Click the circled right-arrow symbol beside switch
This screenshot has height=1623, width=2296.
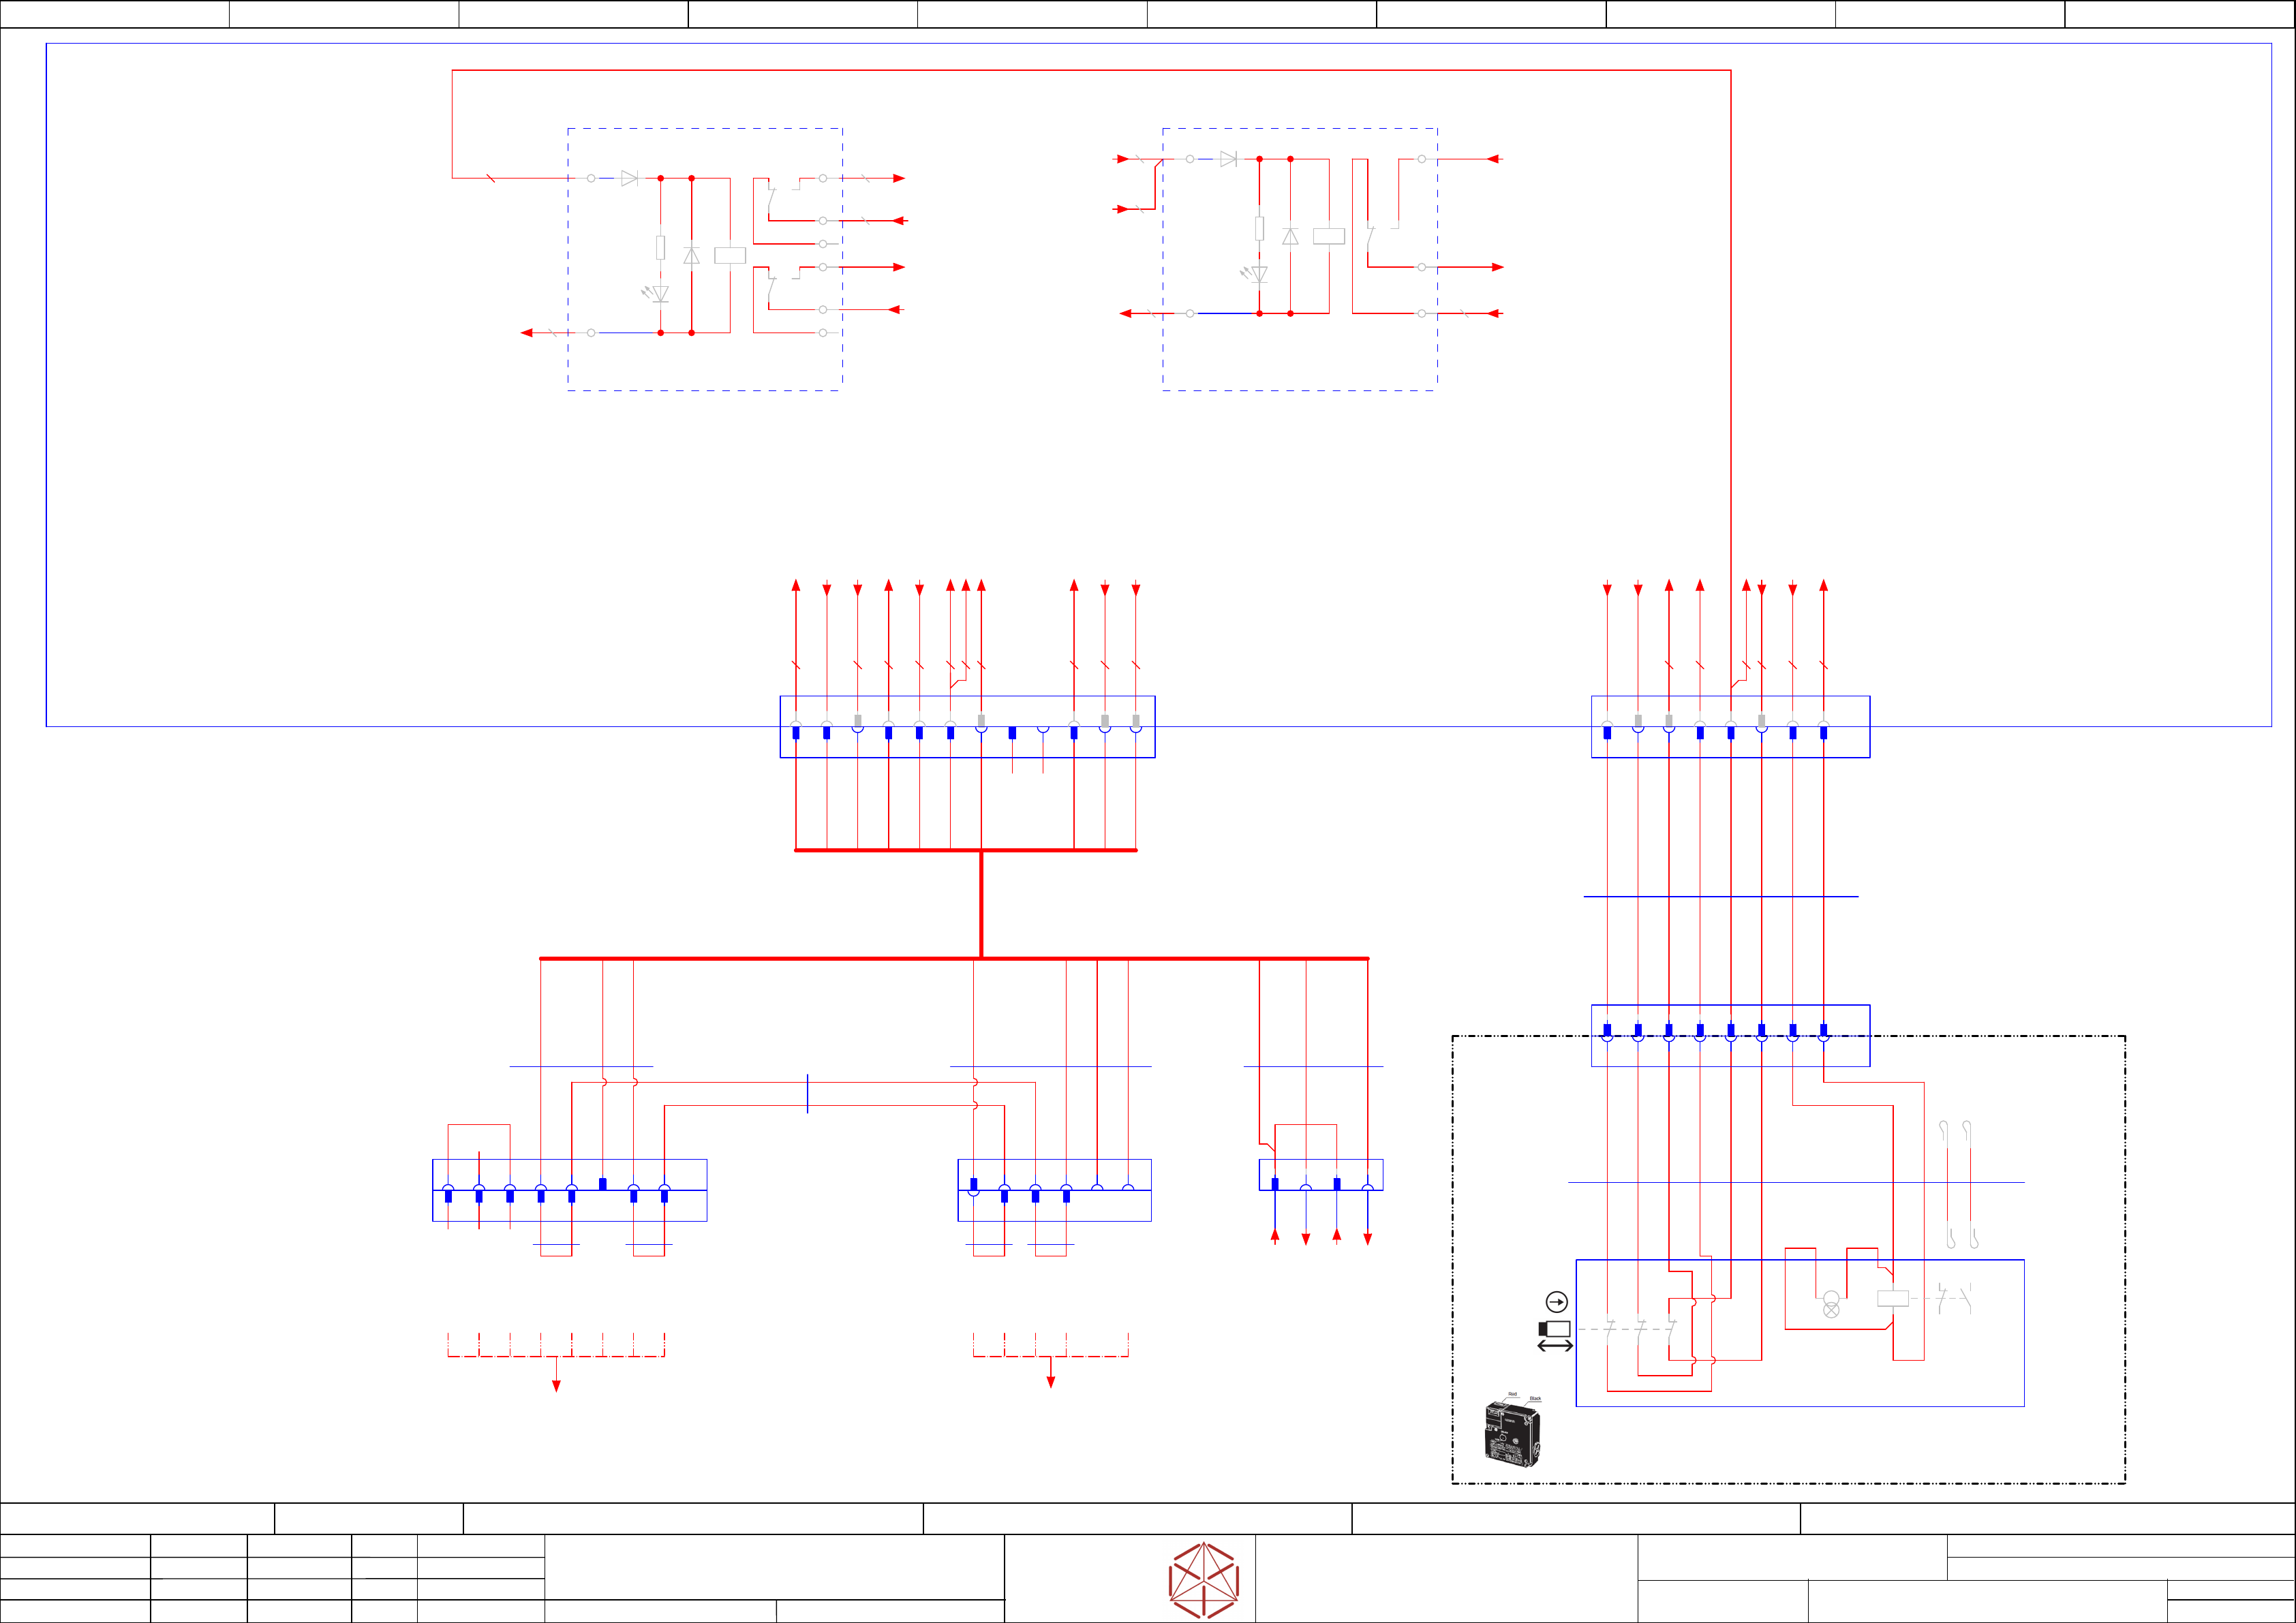1556,1301
